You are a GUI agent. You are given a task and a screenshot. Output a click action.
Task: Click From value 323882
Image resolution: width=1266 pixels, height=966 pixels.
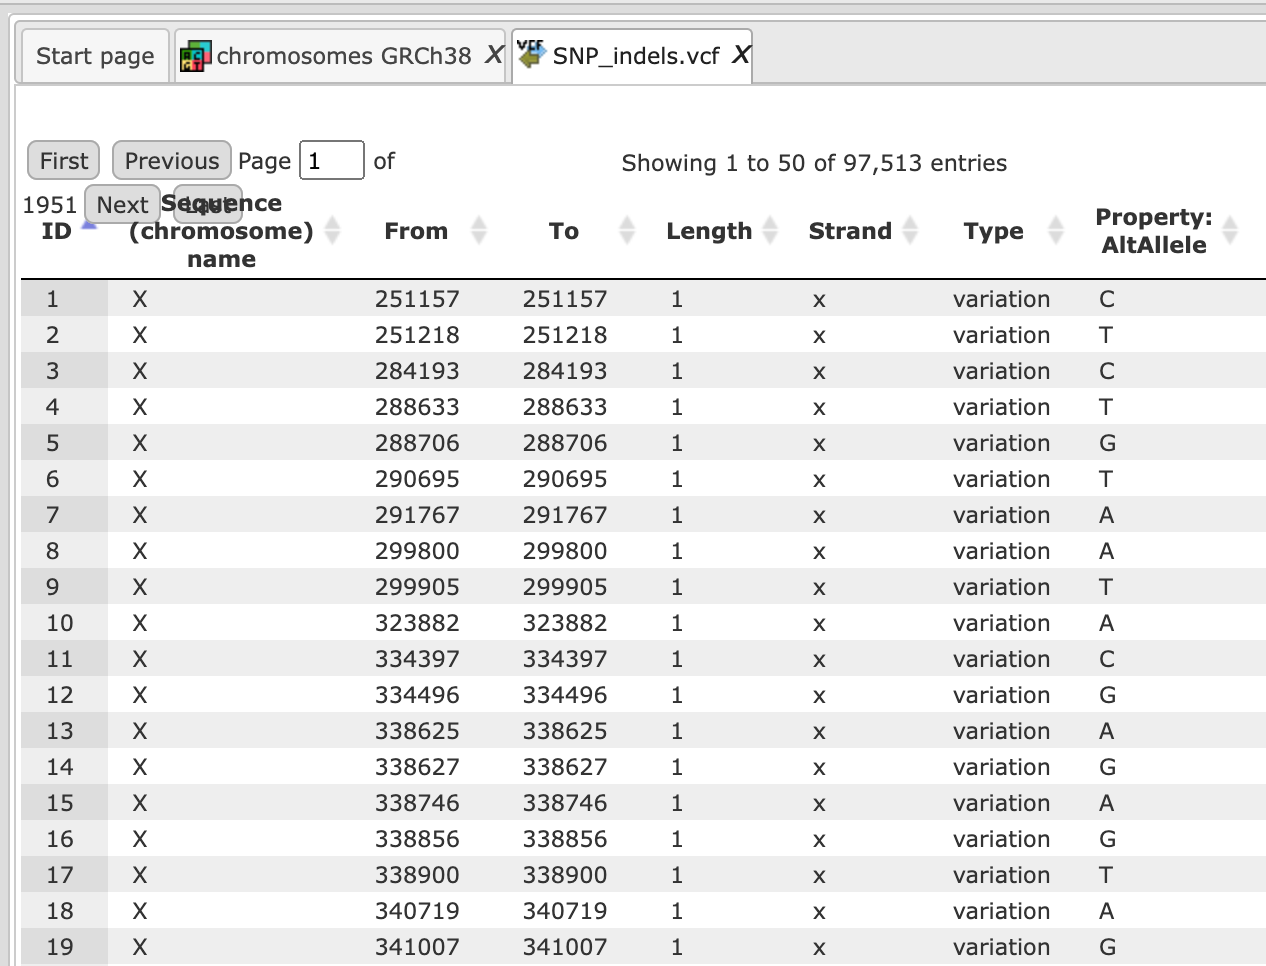click(x=417, y=623)
